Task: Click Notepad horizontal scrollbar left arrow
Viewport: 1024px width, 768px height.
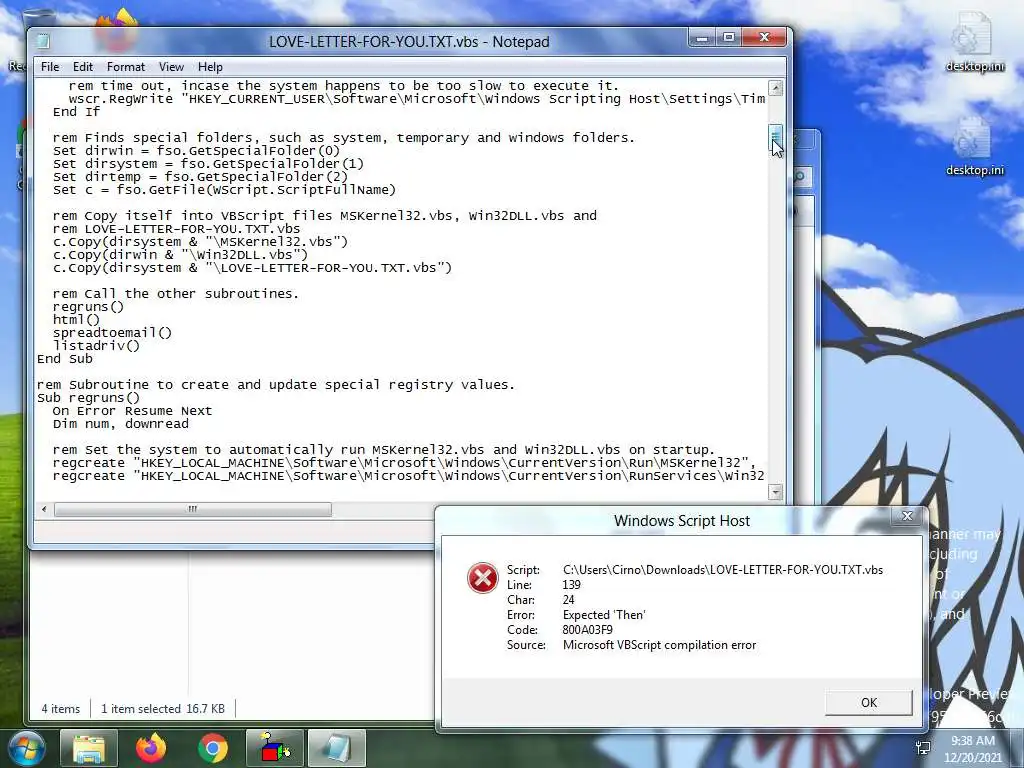Action: point(44,509)
